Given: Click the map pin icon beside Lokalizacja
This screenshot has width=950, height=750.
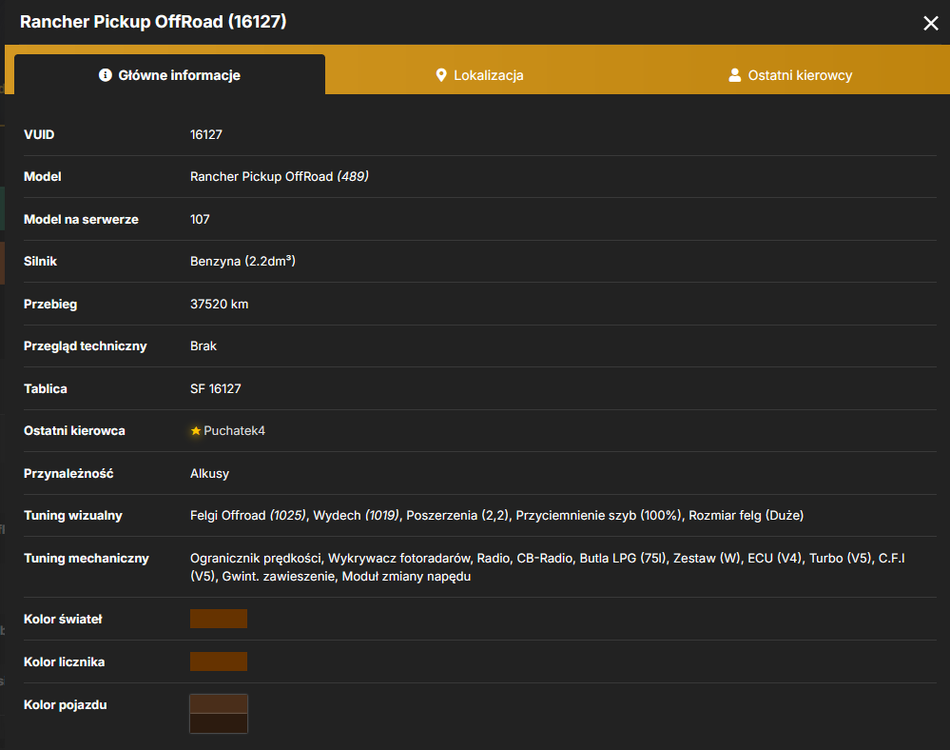Looking at the screenshot, I should click(441, 75).
